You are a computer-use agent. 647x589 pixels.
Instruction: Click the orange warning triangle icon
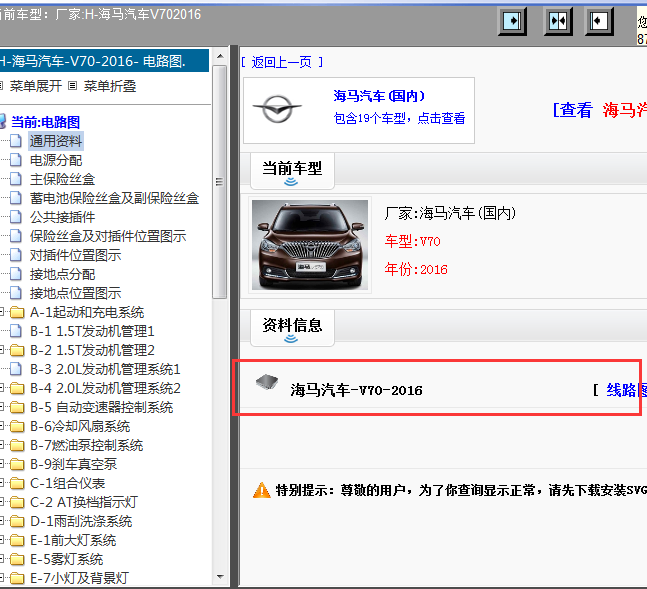pos(262,490)
